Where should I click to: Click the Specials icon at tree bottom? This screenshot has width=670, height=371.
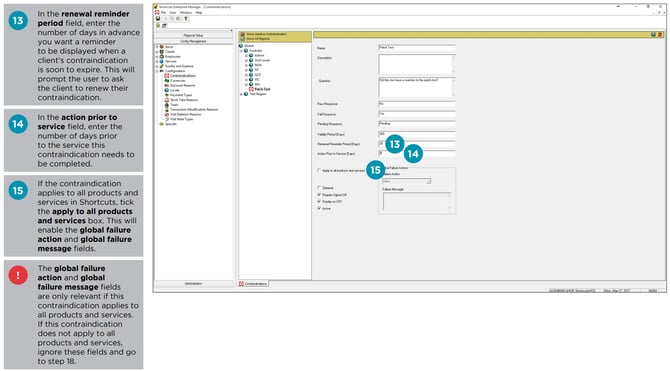[x=162, y=124]
